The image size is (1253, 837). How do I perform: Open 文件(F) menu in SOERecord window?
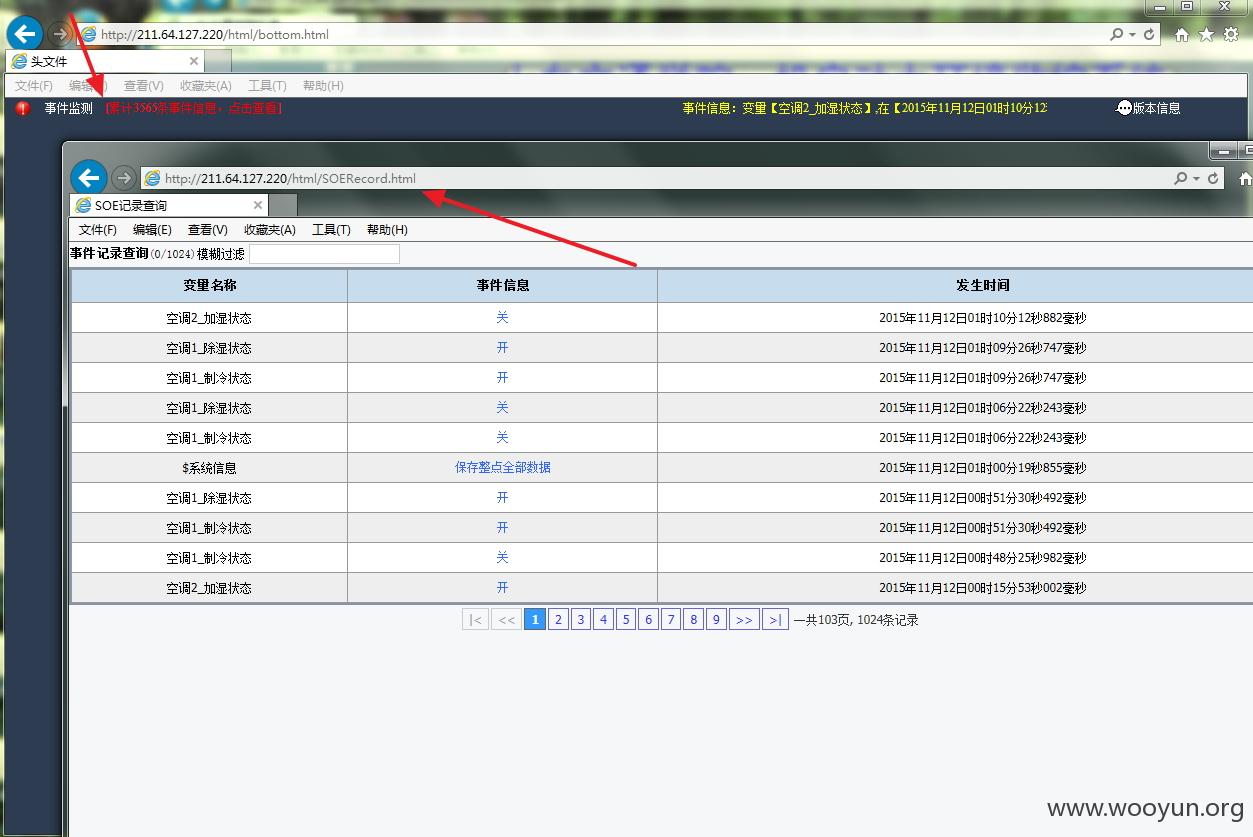[x=98, y=230]
